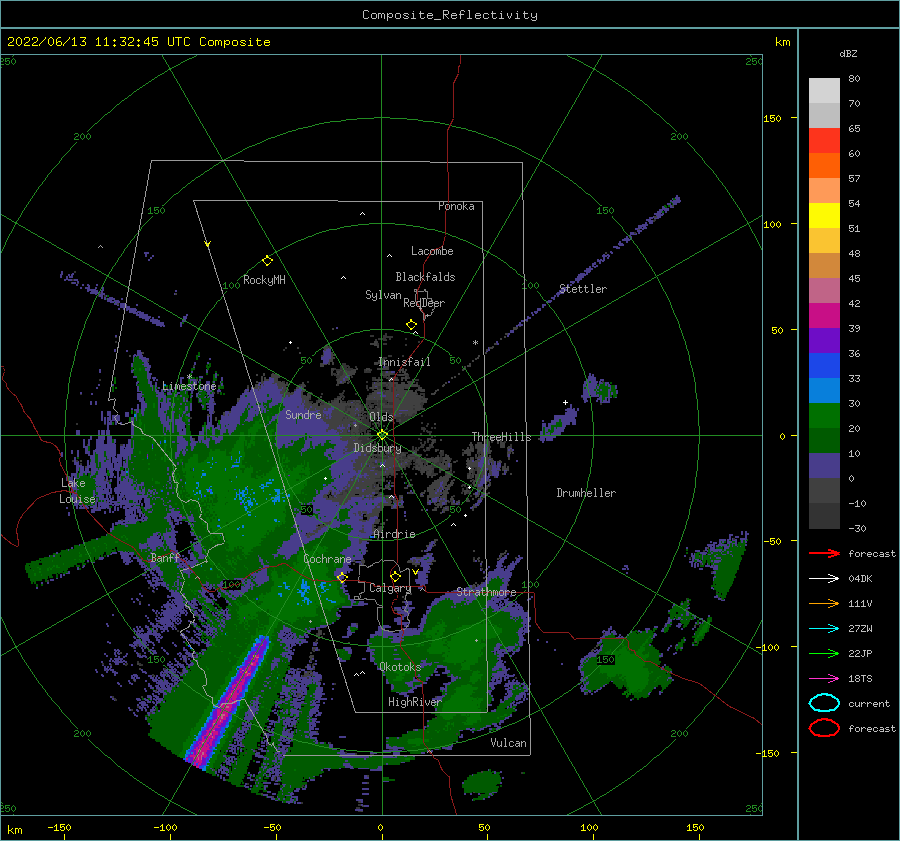Click the RockyMH label
900x841 pixels.
tap(264, 280)
